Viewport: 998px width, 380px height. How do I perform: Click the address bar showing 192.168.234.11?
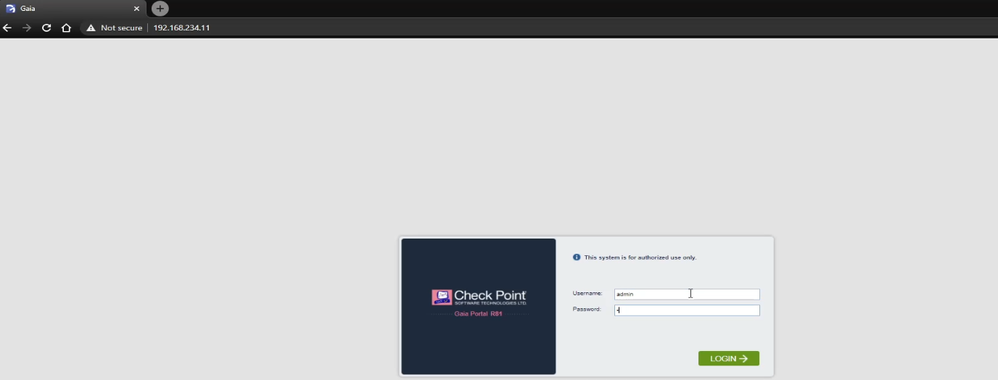(181, 28)
